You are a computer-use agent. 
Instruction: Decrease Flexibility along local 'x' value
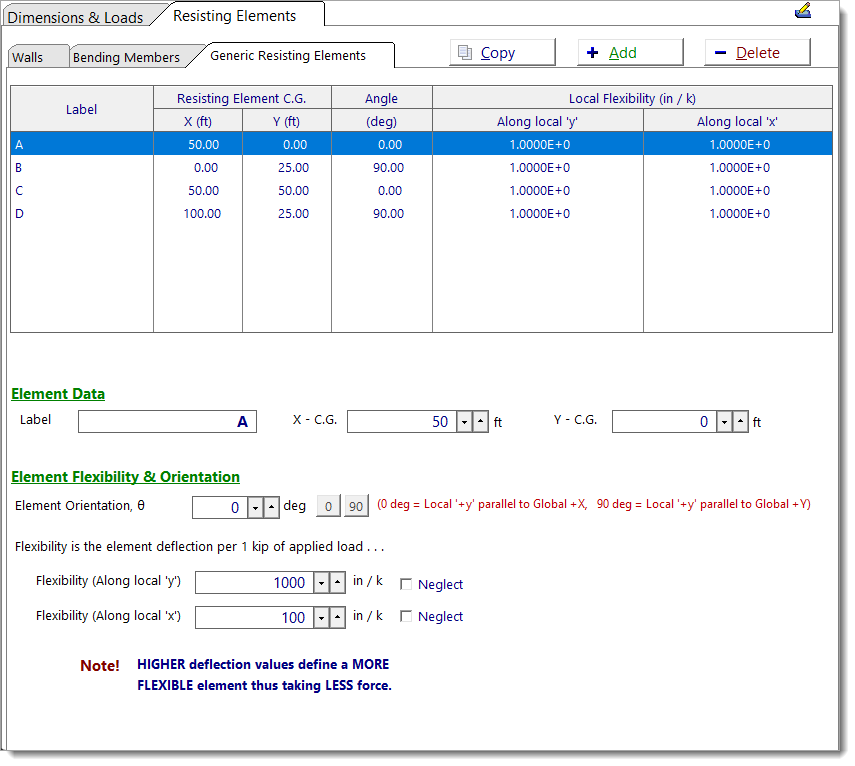tap(322, 618)
